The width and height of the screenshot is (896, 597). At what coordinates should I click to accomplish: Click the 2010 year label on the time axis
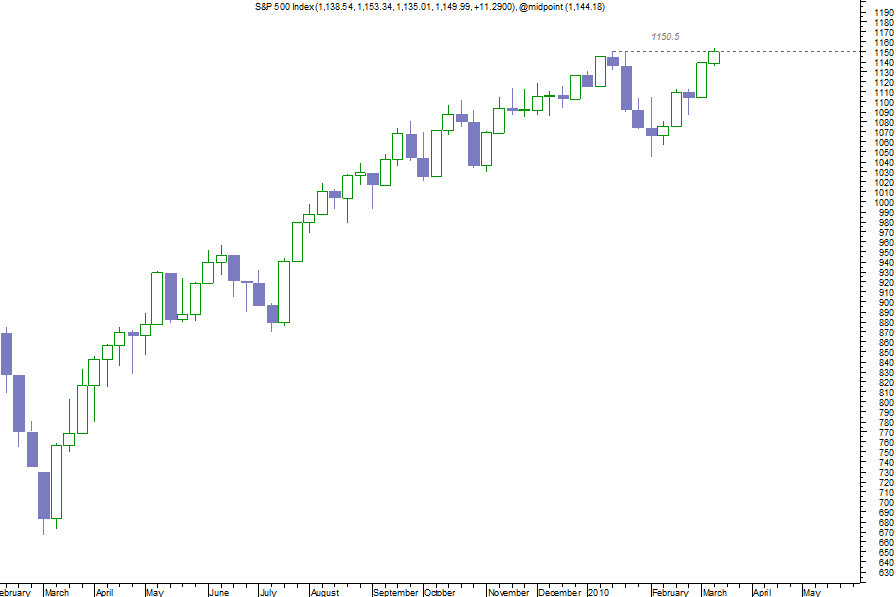click(599, 592)
